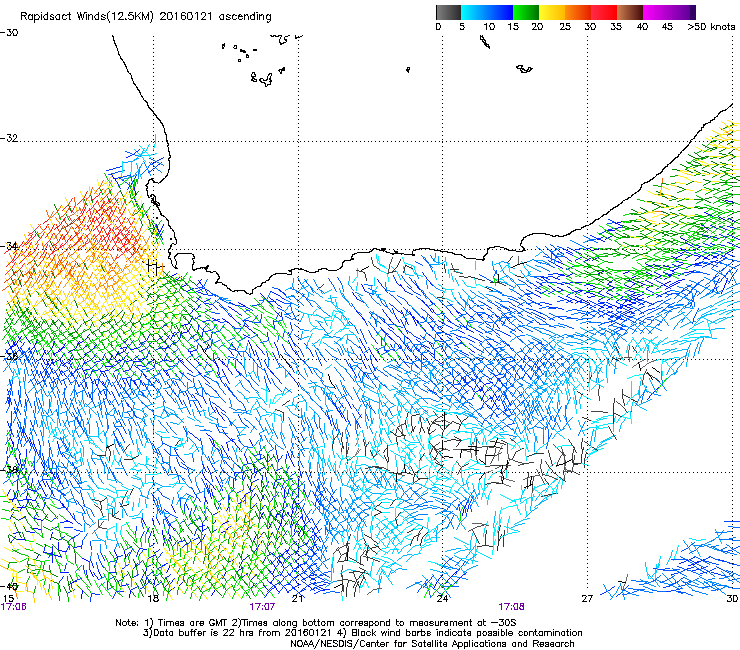Image resolution: width=740 pixels, height=650 pixels.
Task: Click the dark purple 45–50 knots segment
Action: click(682, 12)
